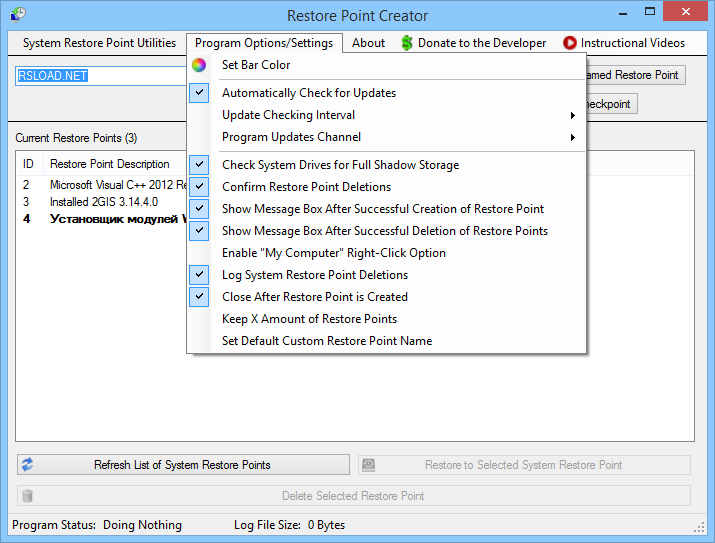This screenshot has height=543, width=715.
Task: Open System Restore Point Utilities menu
Action: click(x=99, y=43)
